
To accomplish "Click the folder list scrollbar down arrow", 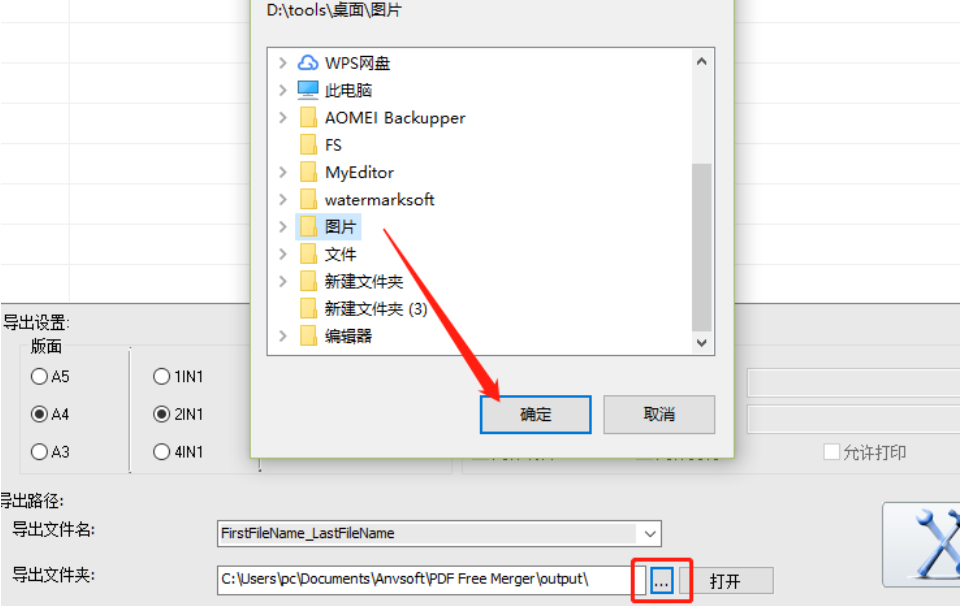I will click(702, 343).
